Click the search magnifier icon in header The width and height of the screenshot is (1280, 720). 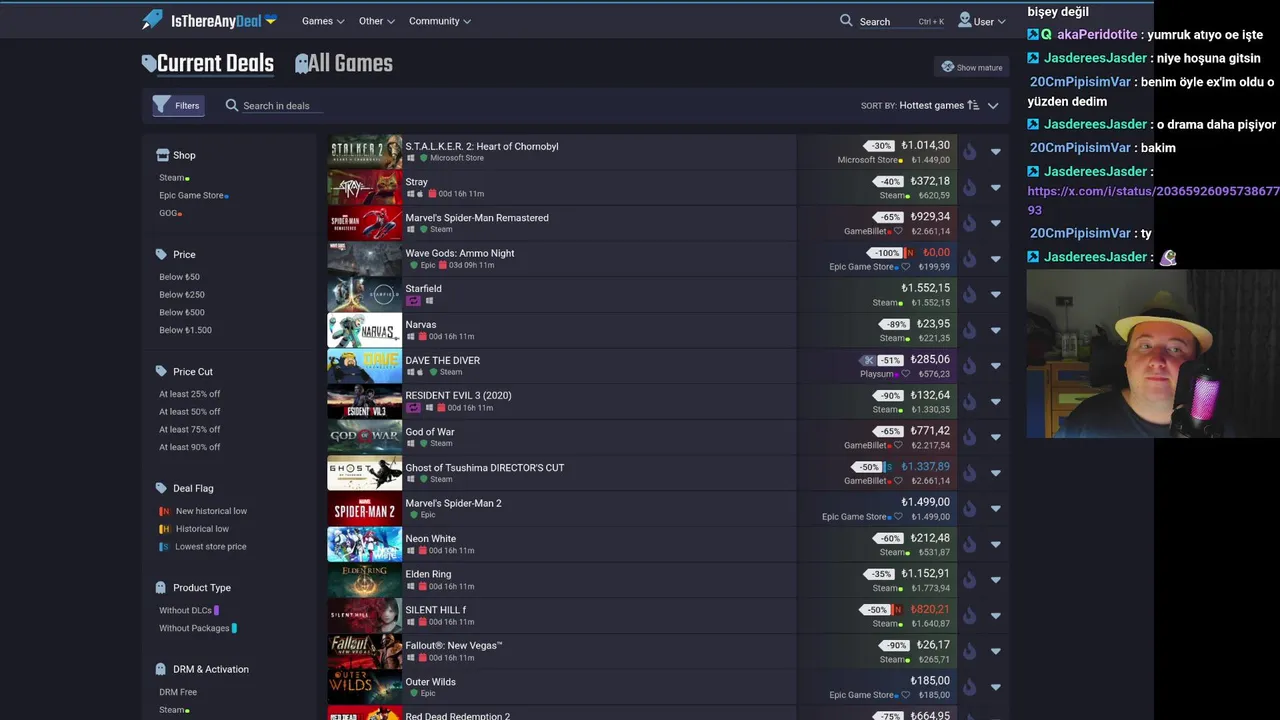click(846, 20)
